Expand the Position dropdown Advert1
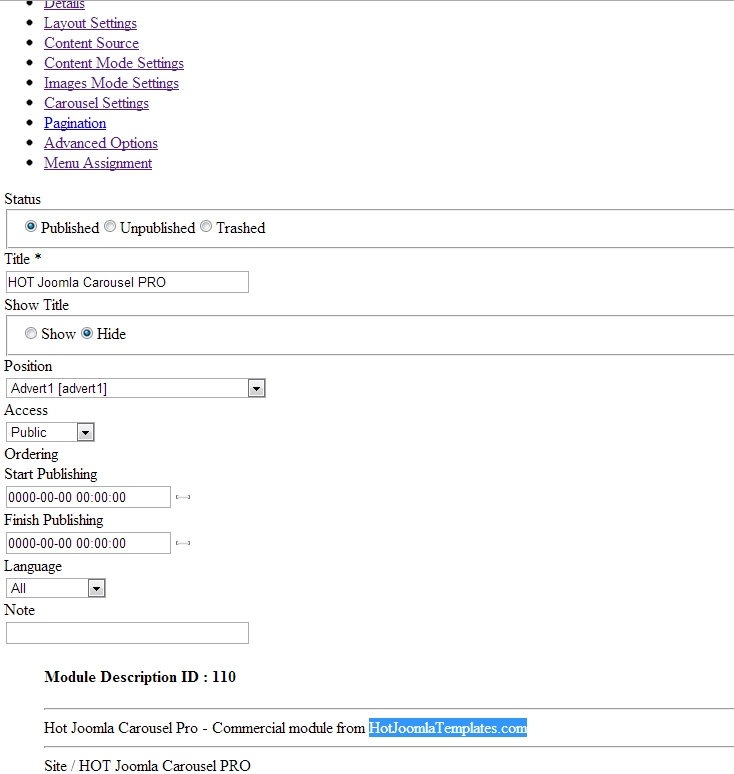This screenshot has width=734, height=774. (x=136, y=388)
